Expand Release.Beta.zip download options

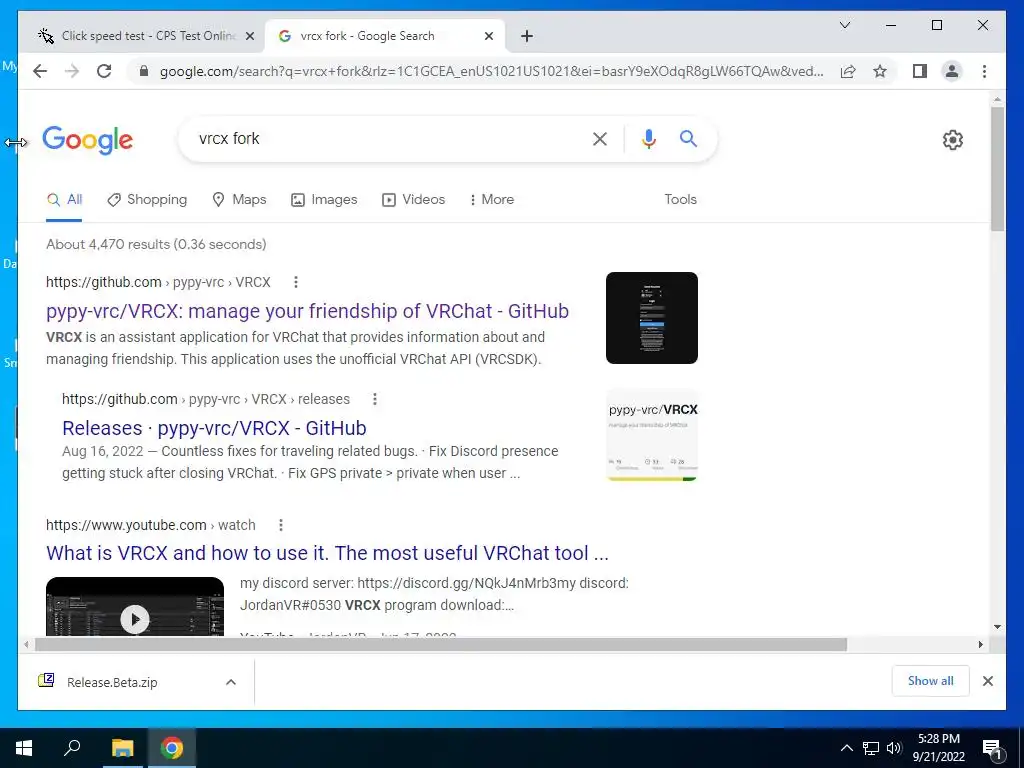click(x=231, y=682)
